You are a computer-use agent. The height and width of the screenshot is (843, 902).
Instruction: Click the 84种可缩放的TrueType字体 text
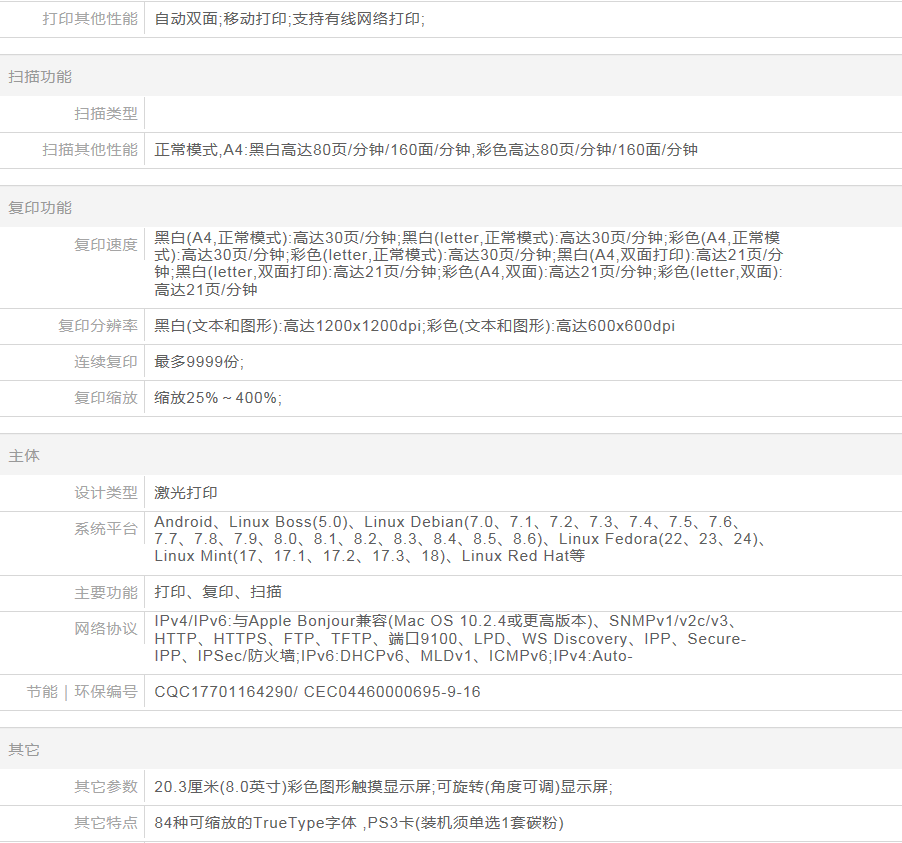257,824
